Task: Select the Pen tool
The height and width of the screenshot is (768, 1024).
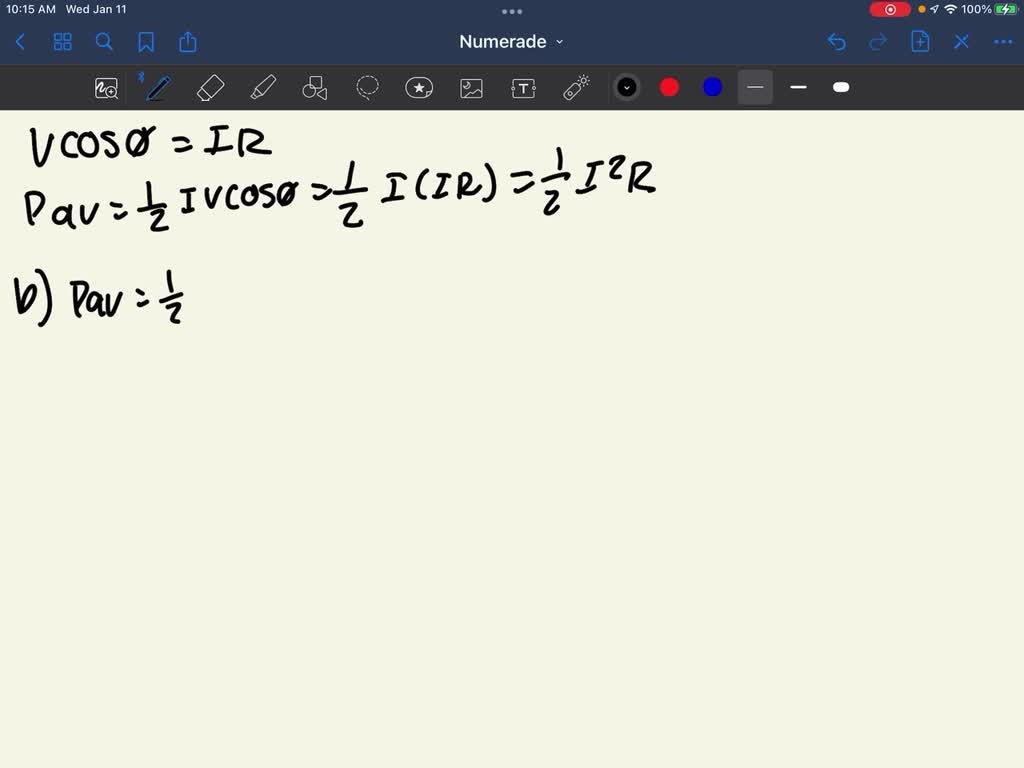Action: click(x=157, y=87)
